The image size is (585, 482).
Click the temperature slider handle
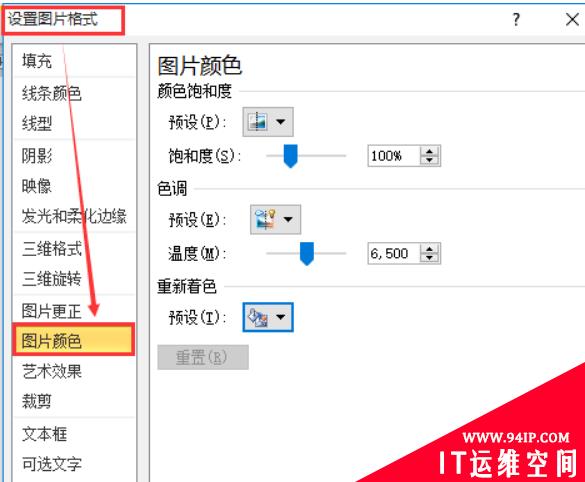tap(307, 254)
